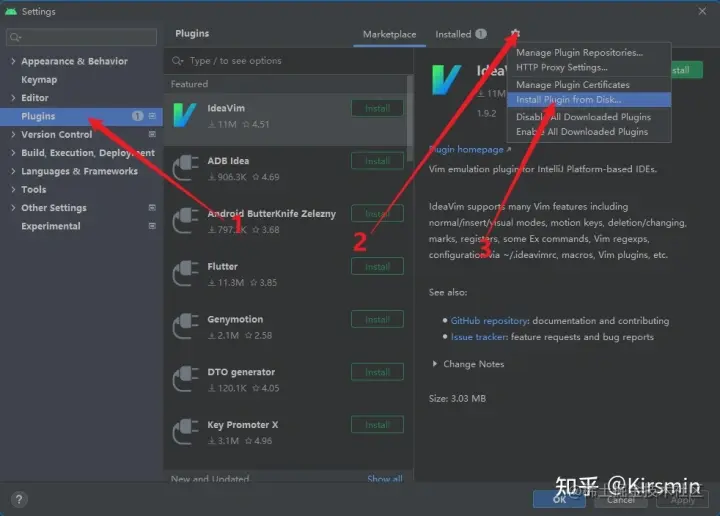Select Plugins in settings tree

[81, 116]
